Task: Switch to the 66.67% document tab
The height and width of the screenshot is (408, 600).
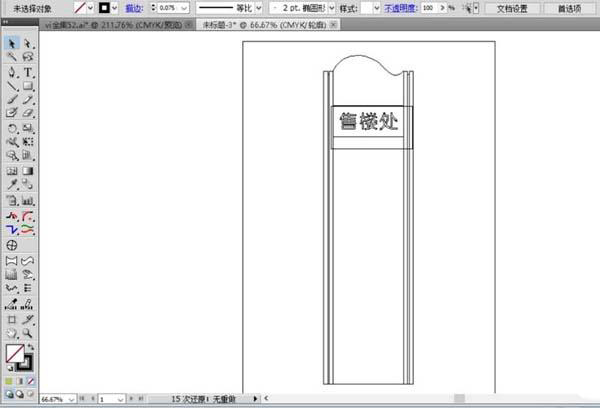Action: click(x=264, y=25)
